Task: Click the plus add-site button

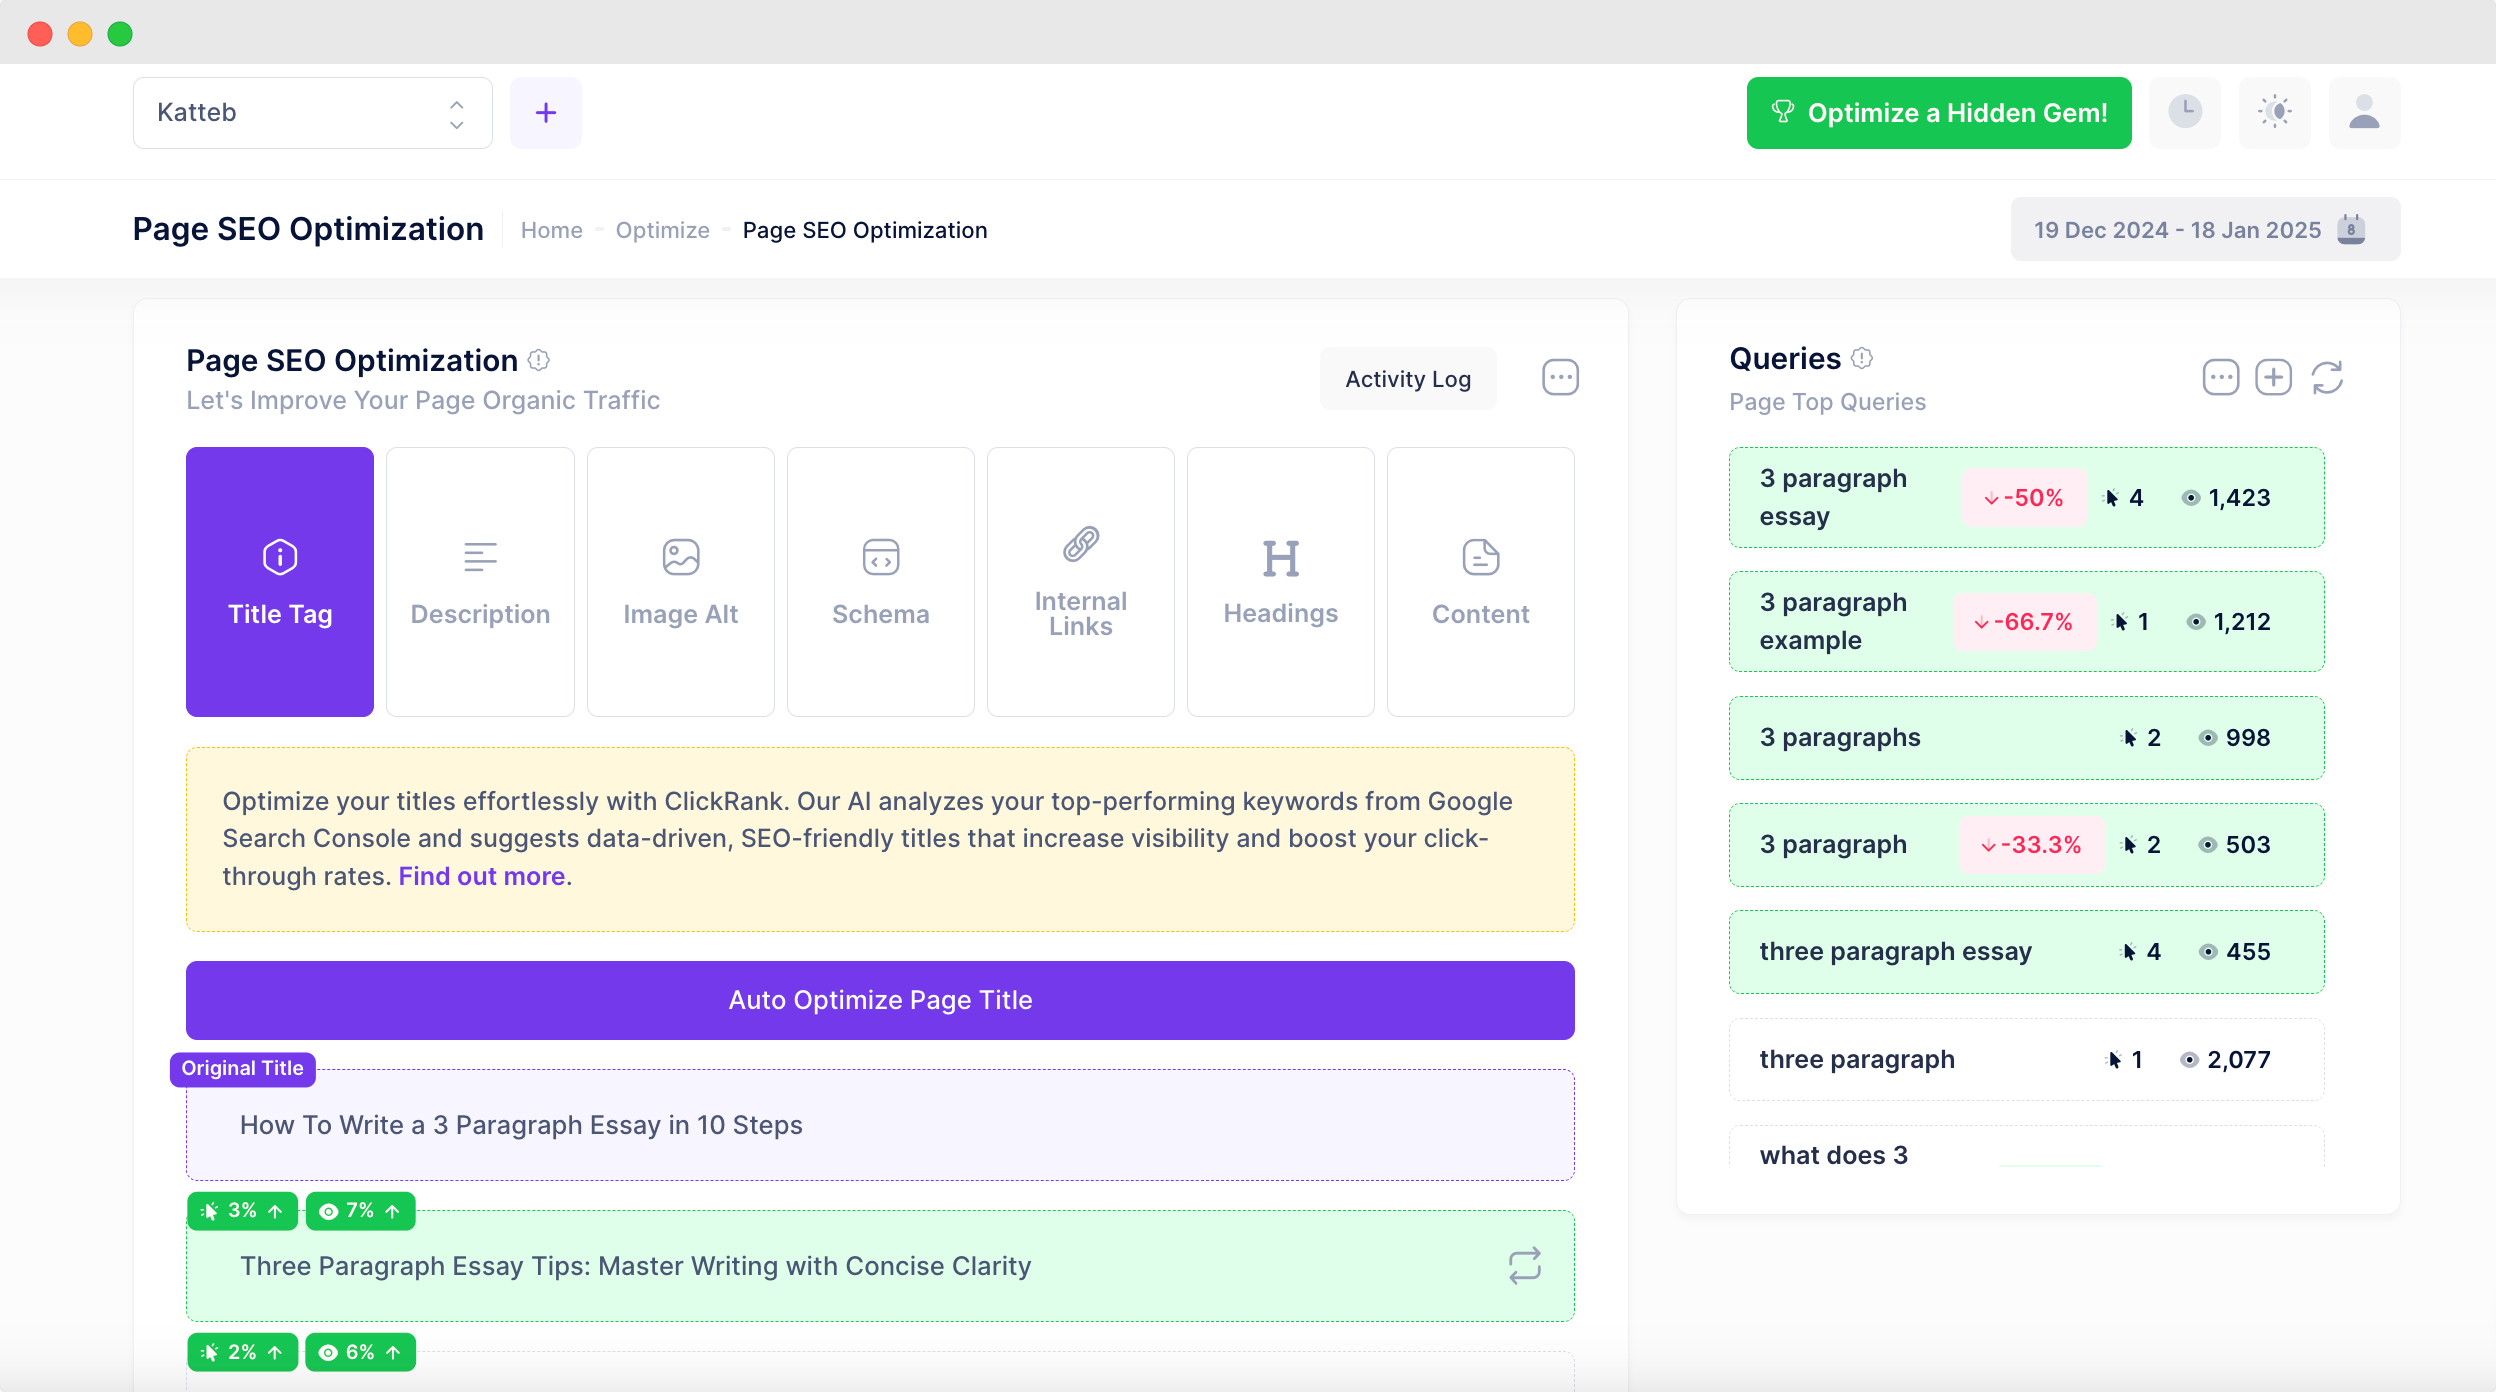Action: [x=546, y=113]
